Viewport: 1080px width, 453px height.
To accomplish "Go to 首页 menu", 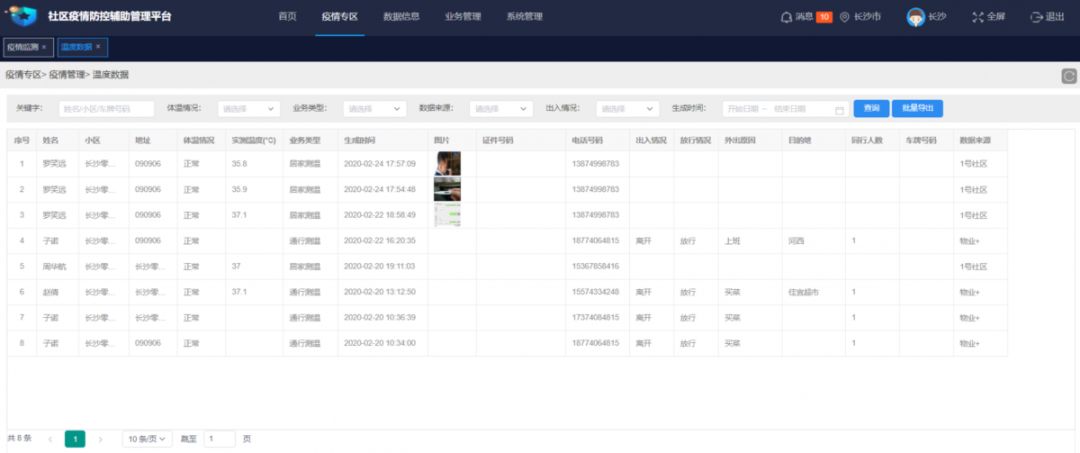I will point(287,17).
